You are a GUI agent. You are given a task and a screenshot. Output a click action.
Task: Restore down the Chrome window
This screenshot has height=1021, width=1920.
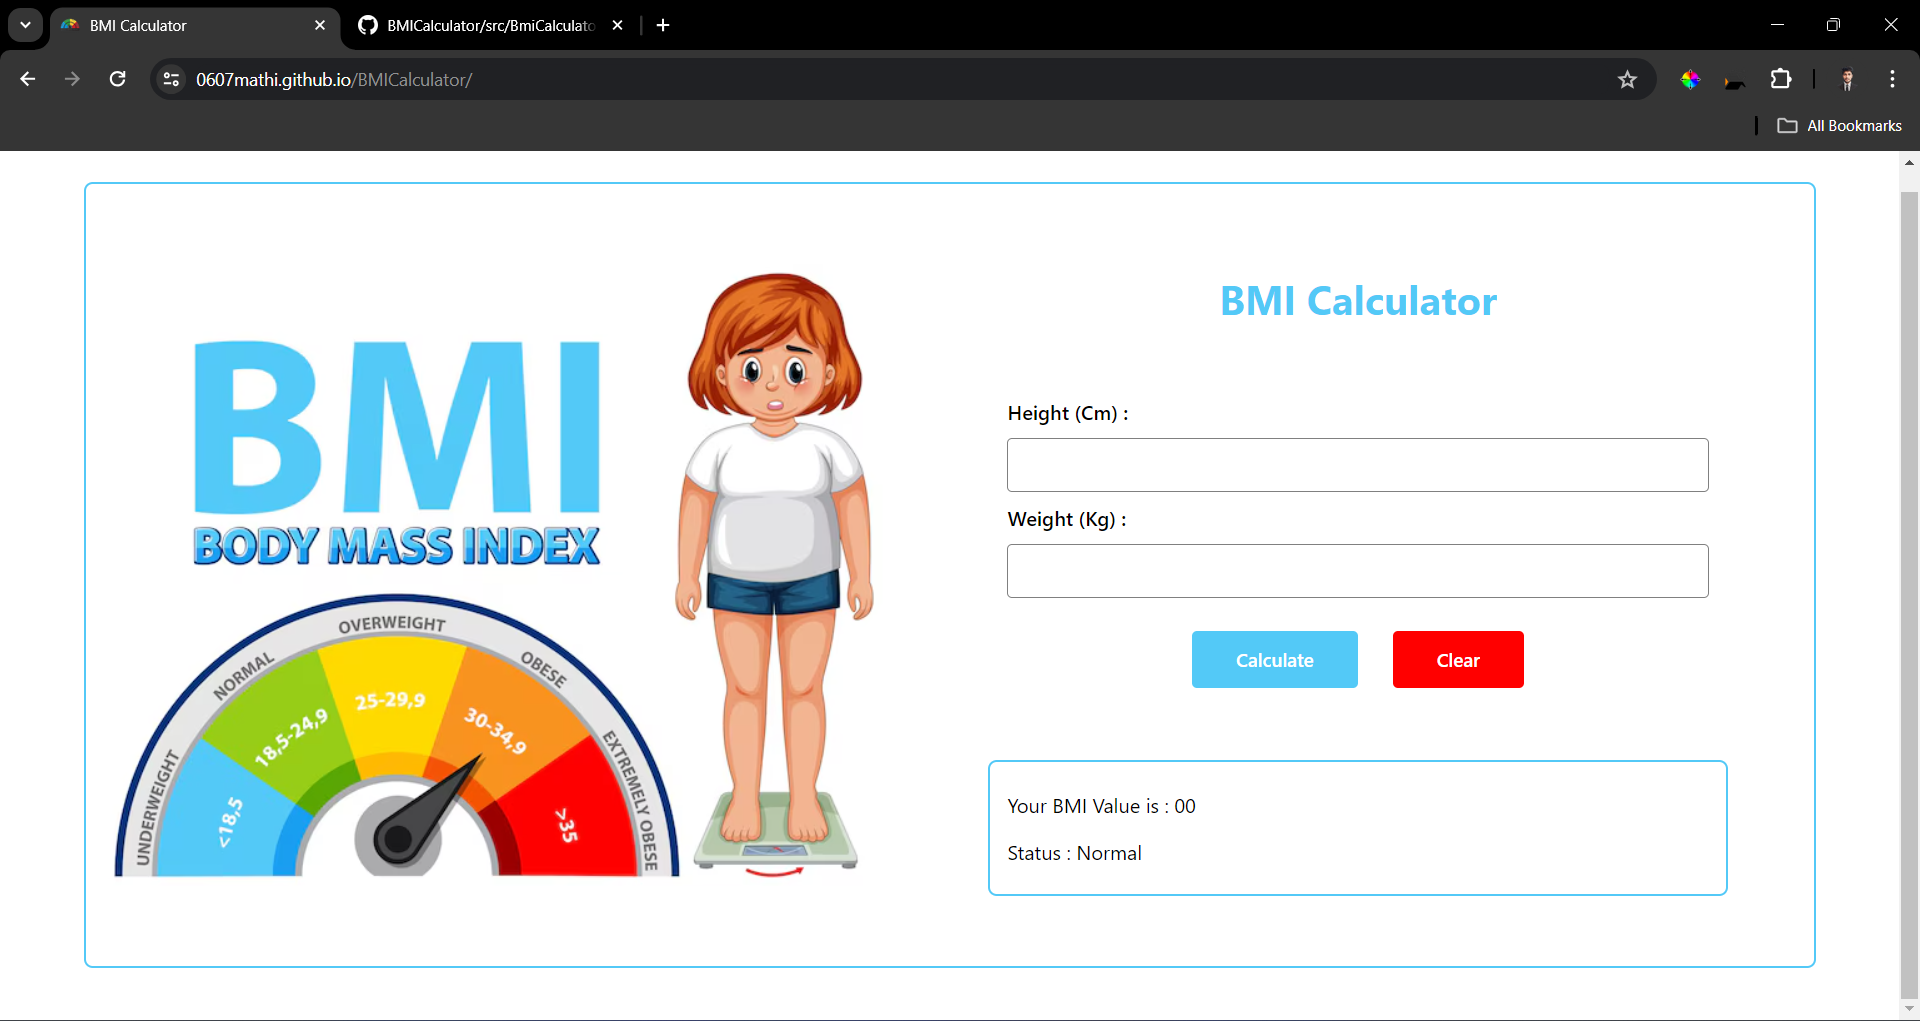[x=1833, y=25]
